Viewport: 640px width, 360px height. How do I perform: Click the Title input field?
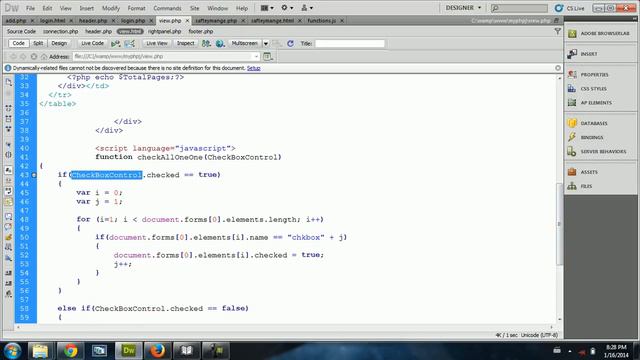(x=350, y=43)
